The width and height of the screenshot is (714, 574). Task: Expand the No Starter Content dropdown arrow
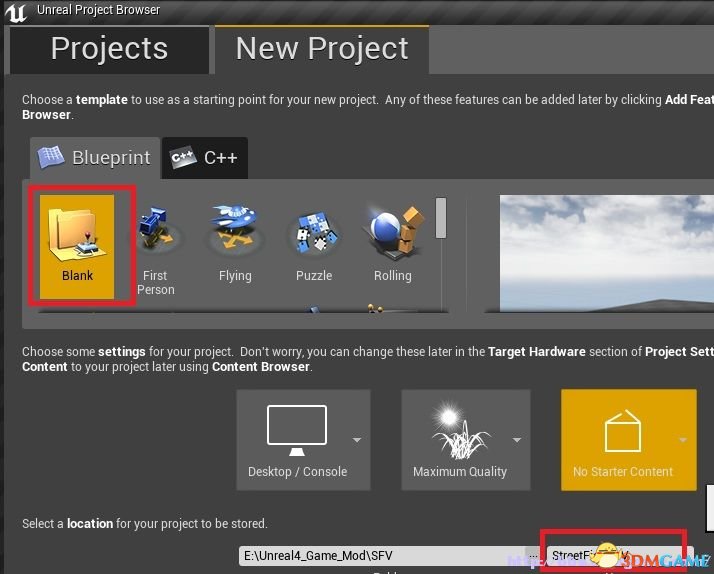(683, 440)
